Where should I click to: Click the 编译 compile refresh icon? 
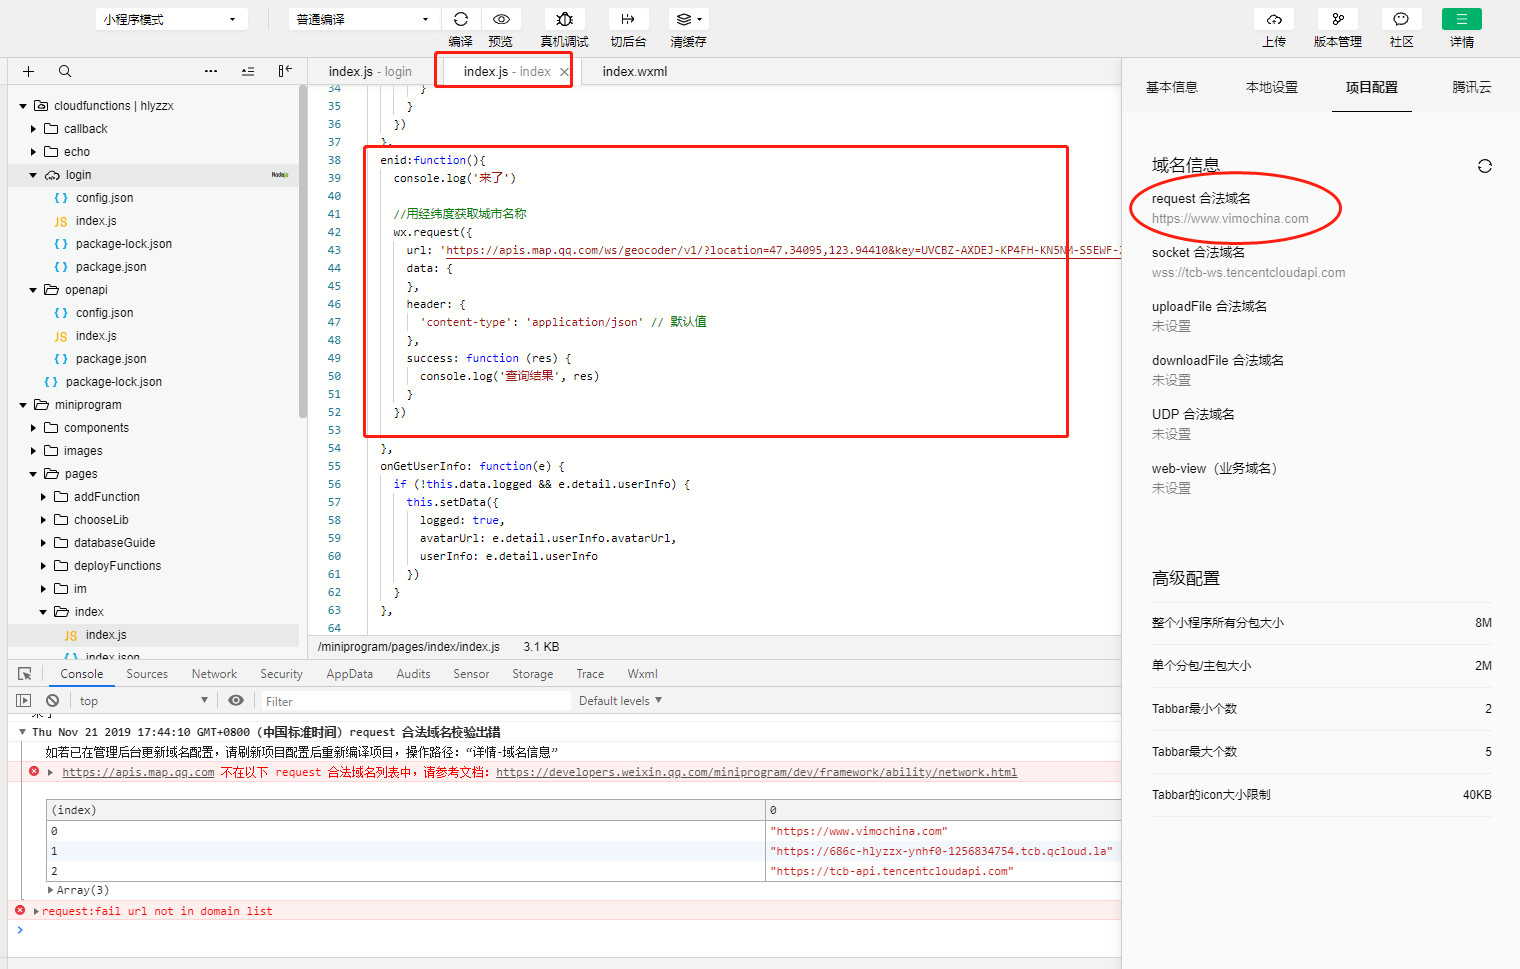point(461,19)
